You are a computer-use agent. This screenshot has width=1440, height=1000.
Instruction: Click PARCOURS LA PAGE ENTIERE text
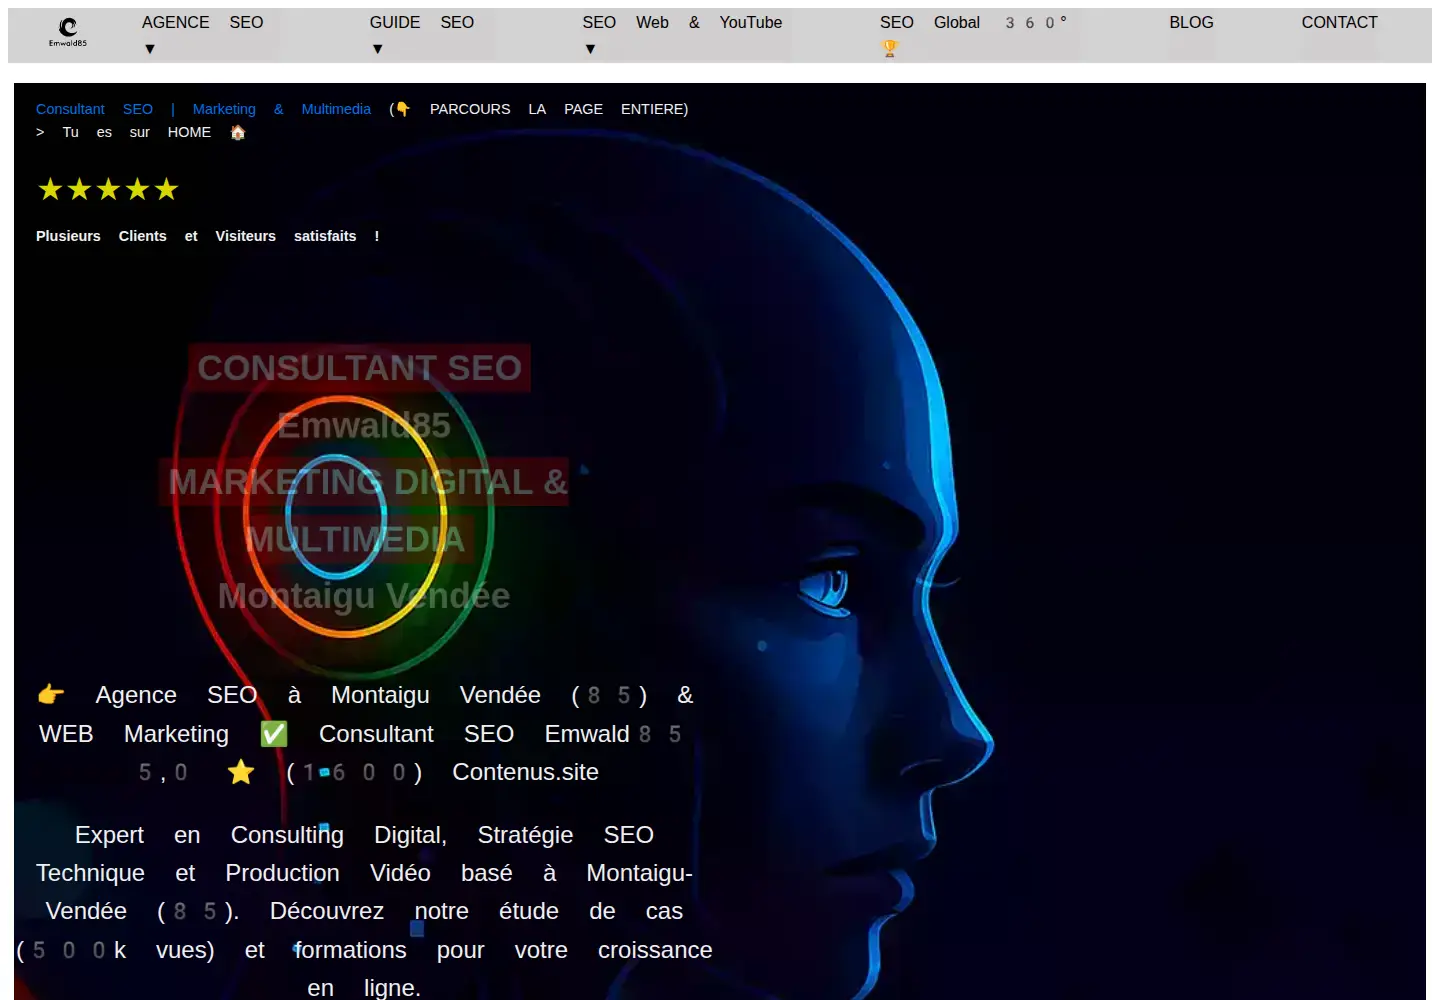pos(558,109)
